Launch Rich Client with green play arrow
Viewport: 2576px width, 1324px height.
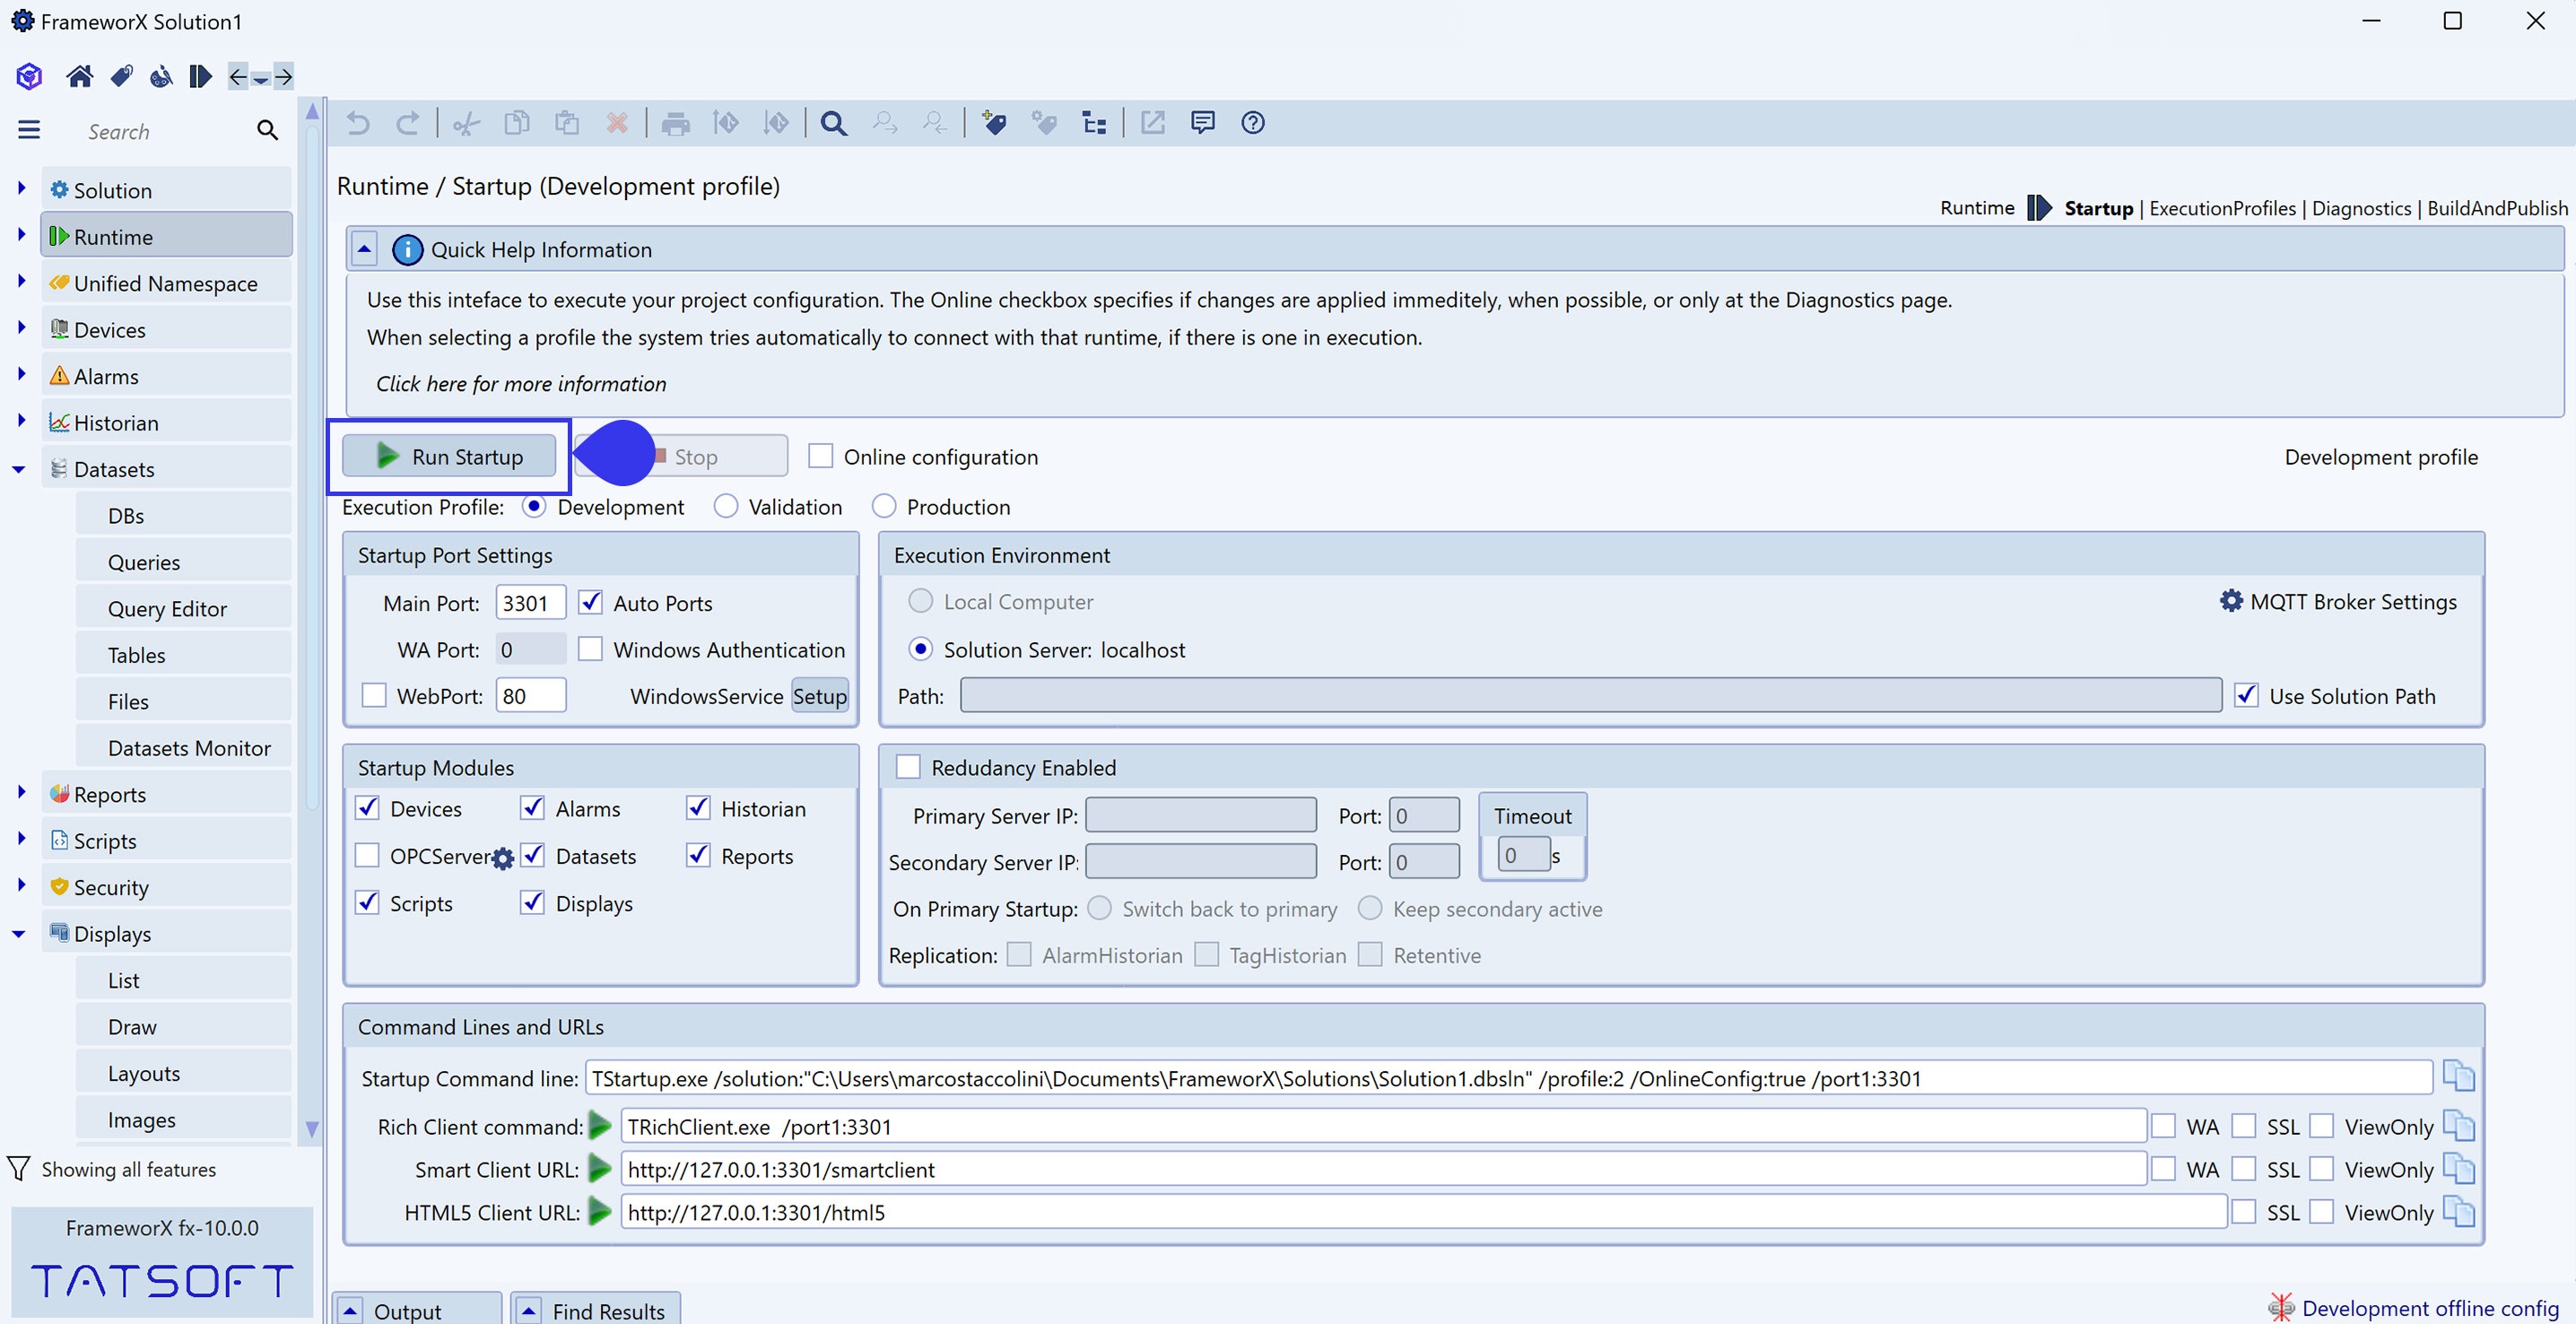[x=600, y=1126]
